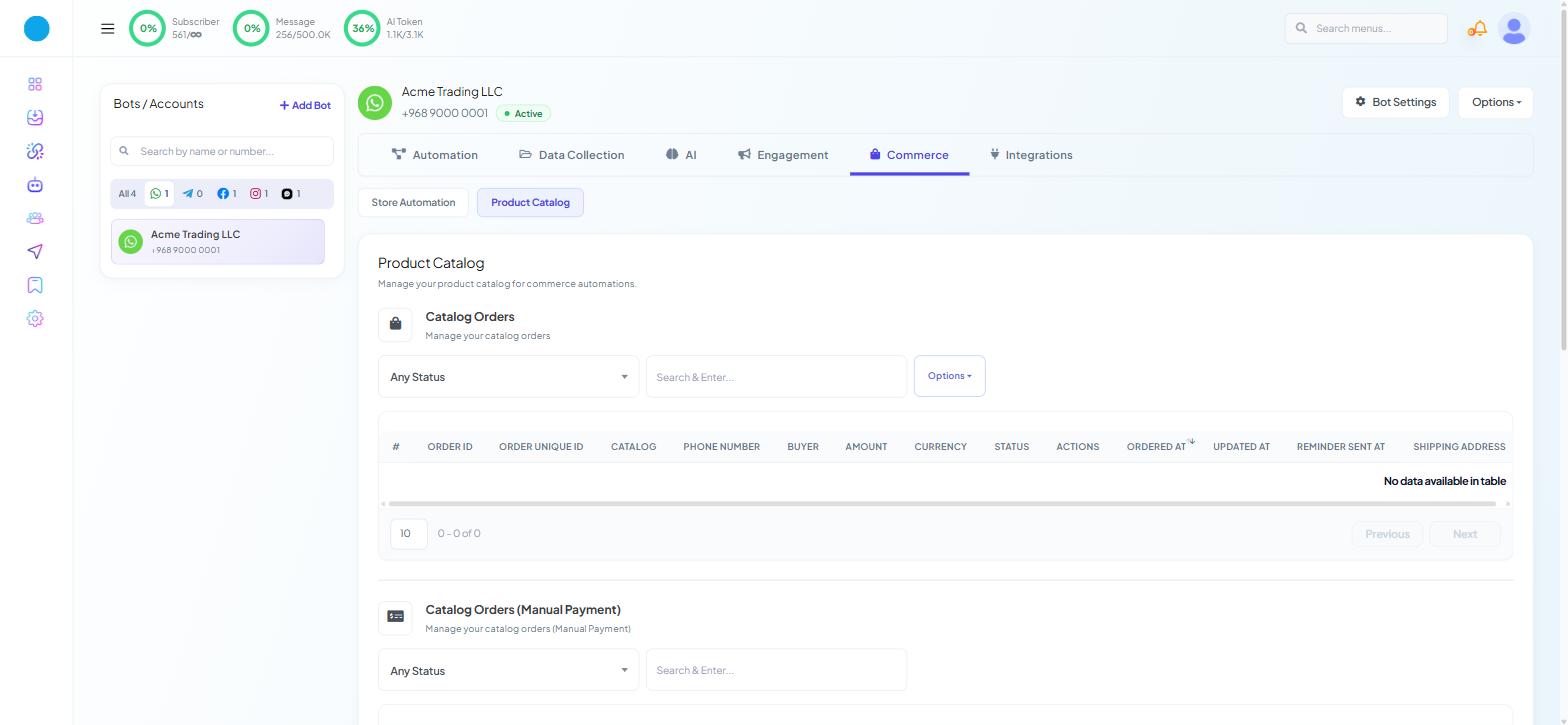The width and height of the screenshot is (1568, 725).
Task: Select Acme Trading LLC in bot list
Action: click(x=218, y=242)
